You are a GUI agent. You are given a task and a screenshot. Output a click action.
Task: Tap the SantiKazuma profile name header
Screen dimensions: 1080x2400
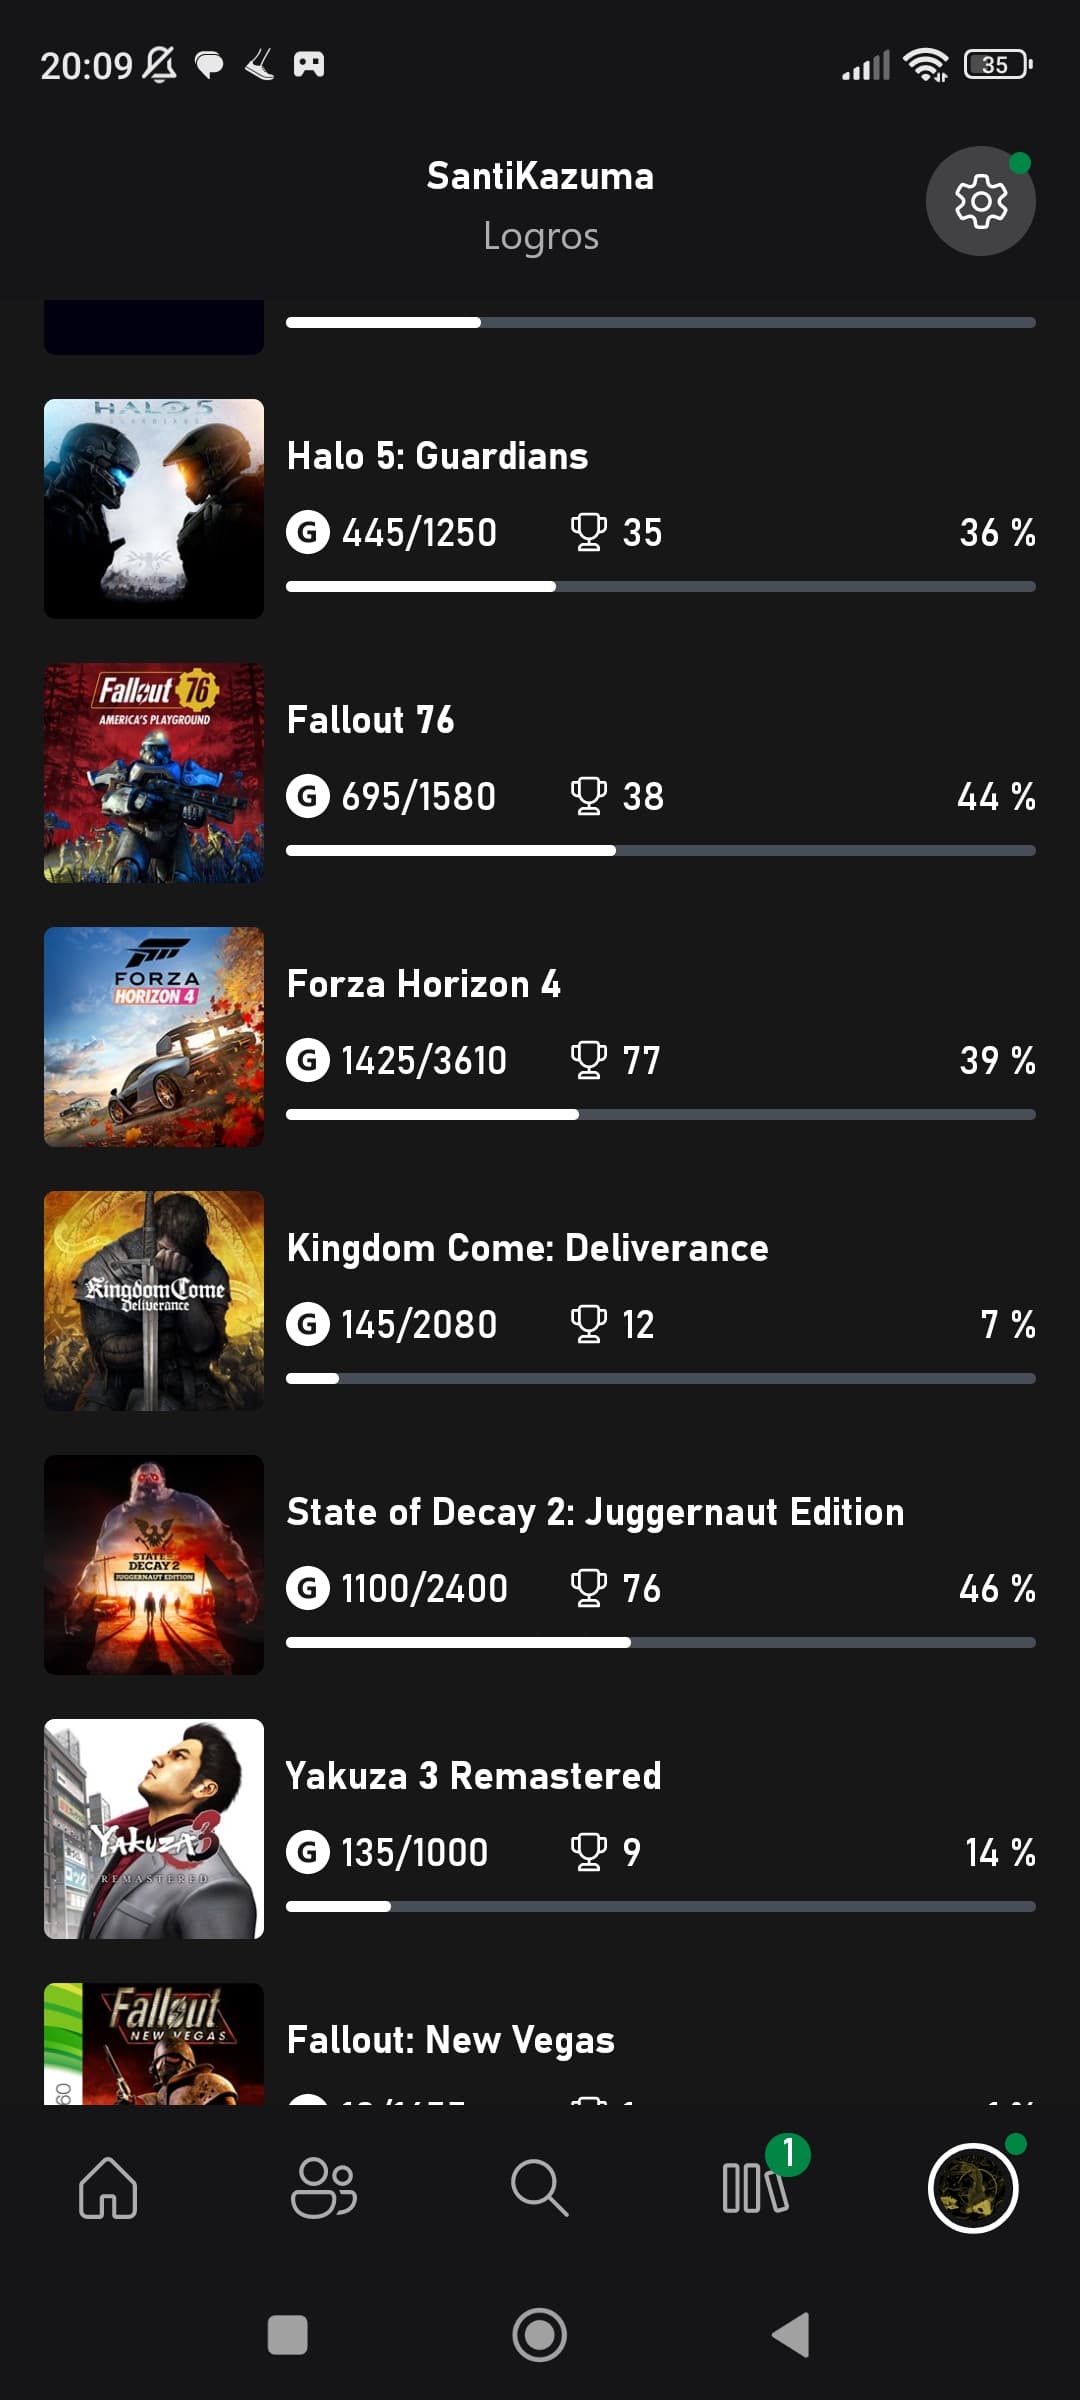tap(540, 176)
